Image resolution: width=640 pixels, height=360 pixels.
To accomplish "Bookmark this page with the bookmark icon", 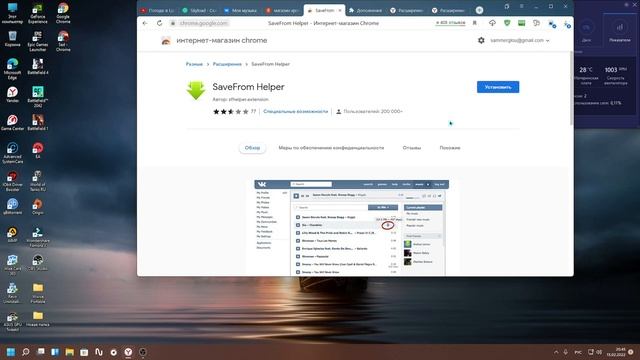I will [475, 23].
